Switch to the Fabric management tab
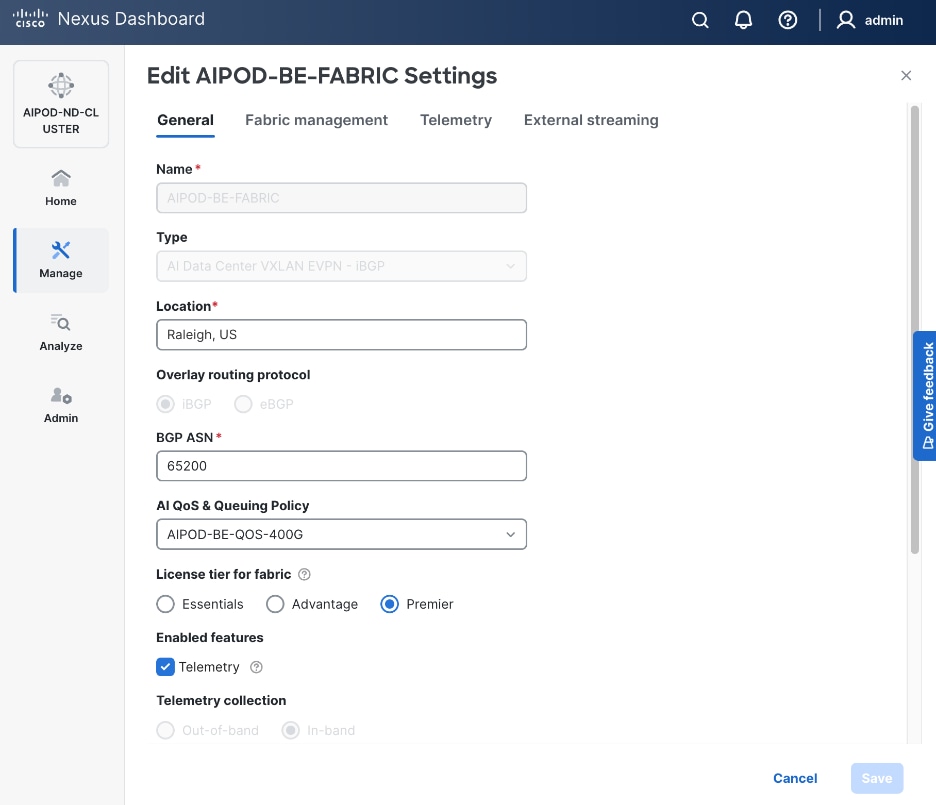 click(x=316, y=120)
